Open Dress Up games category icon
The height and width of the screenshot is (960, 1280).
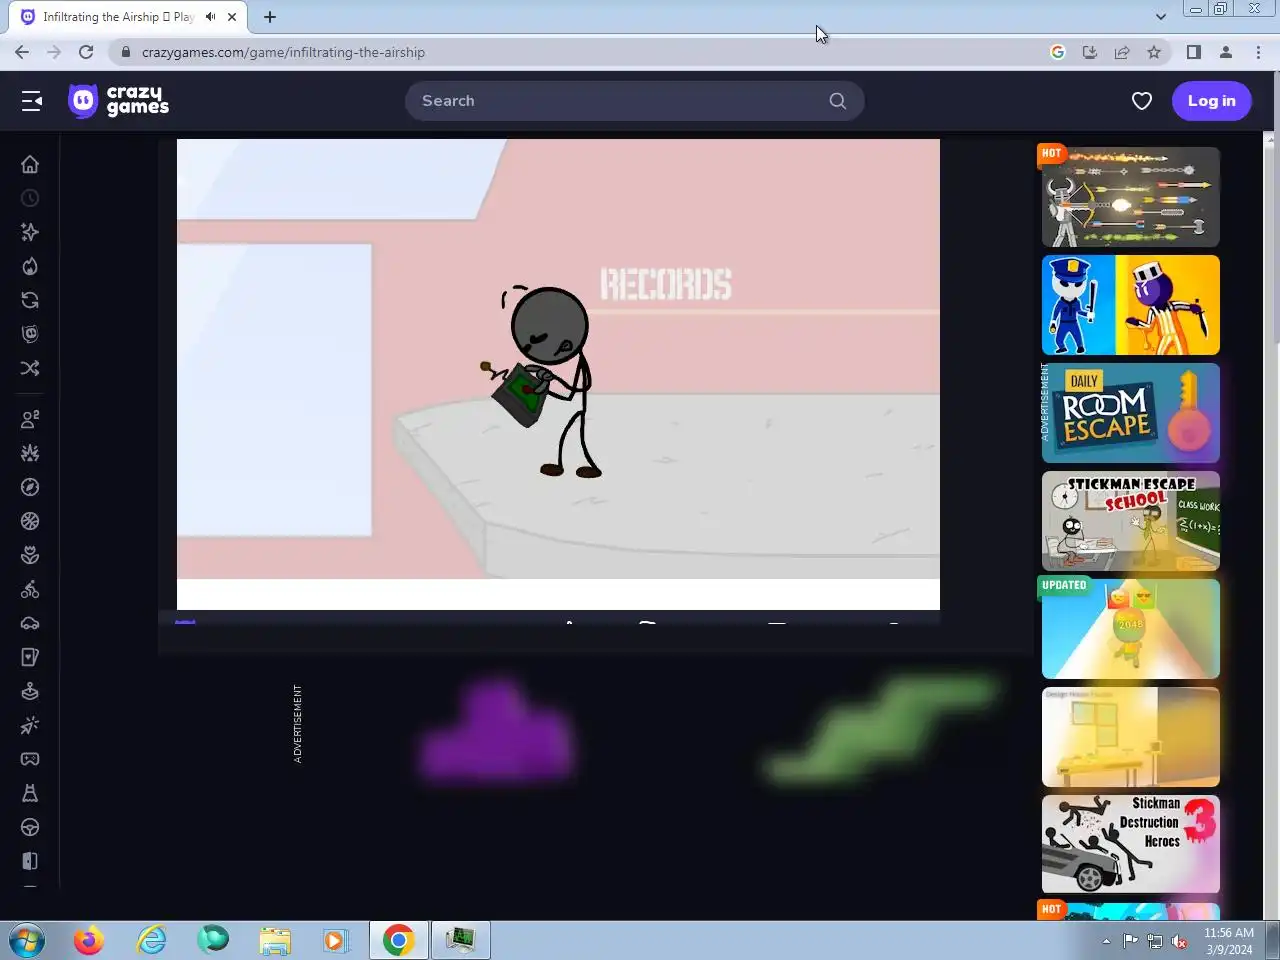[30, 793]
